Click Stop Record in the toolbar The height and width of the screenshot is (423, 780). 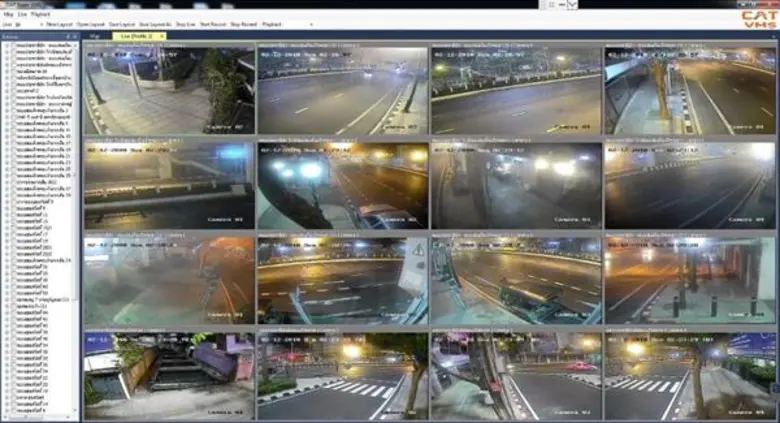(243, 24)
